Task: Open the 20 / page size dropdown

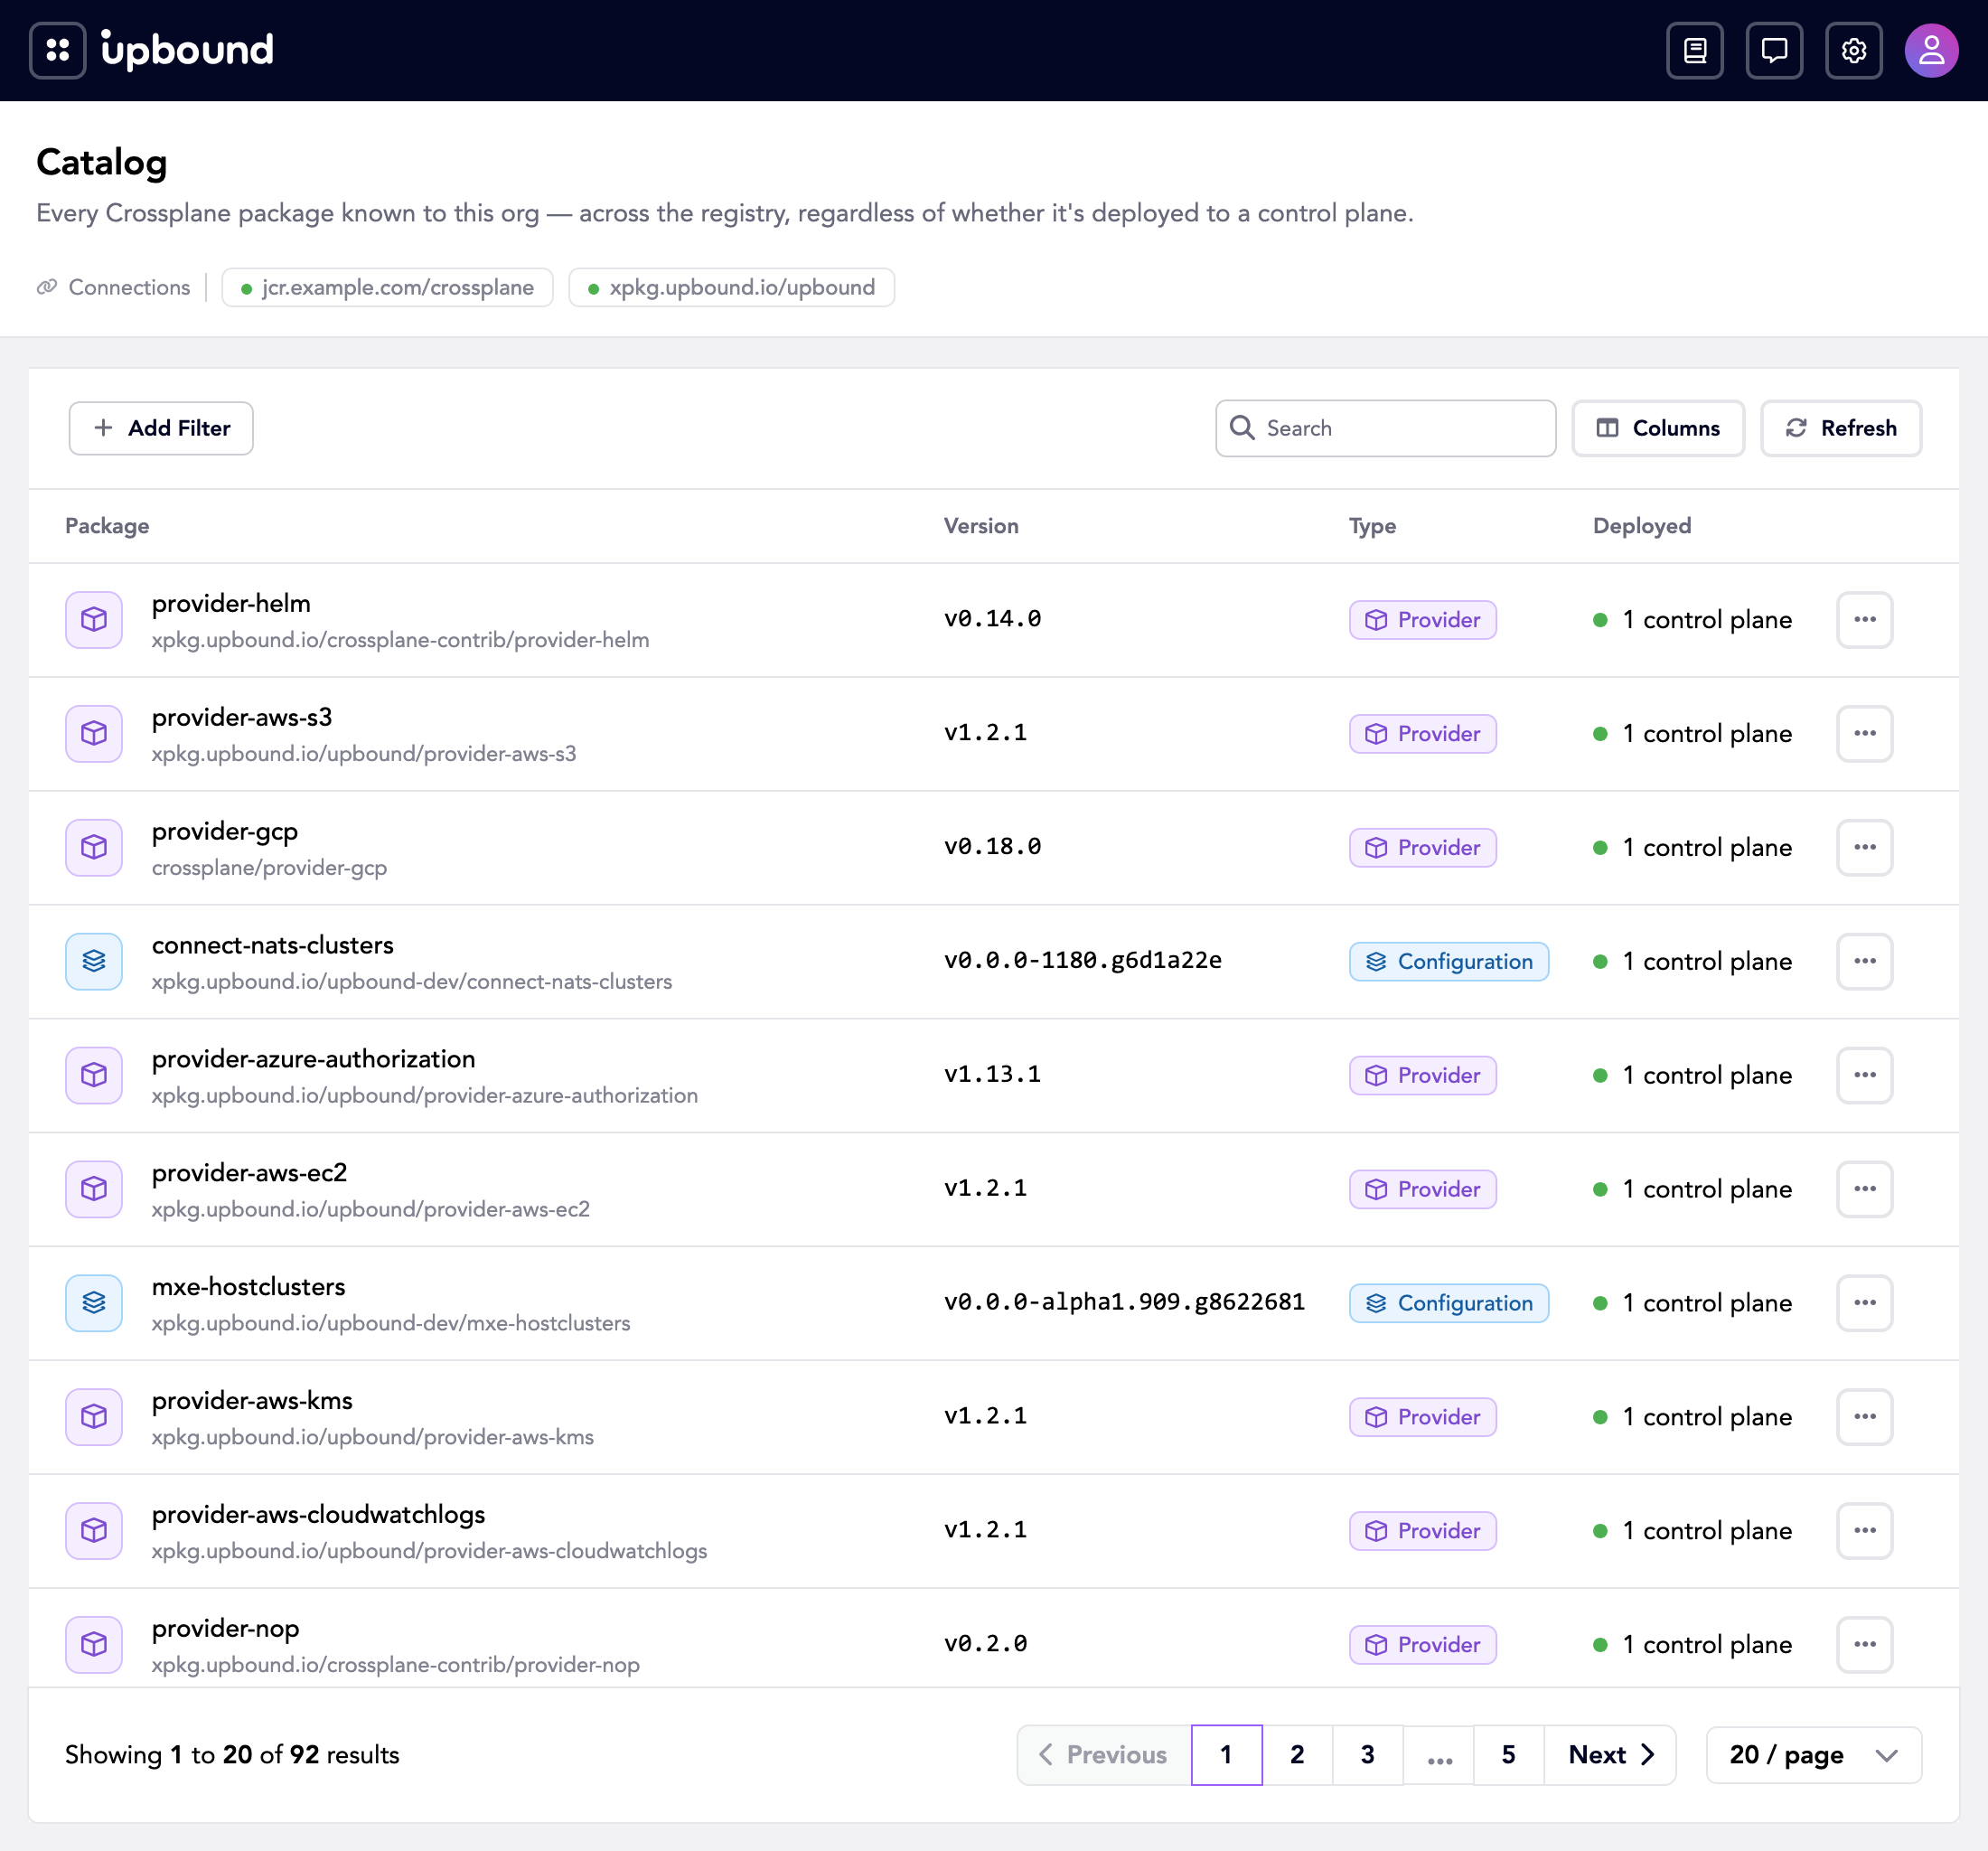Action: [1813, 1755]
